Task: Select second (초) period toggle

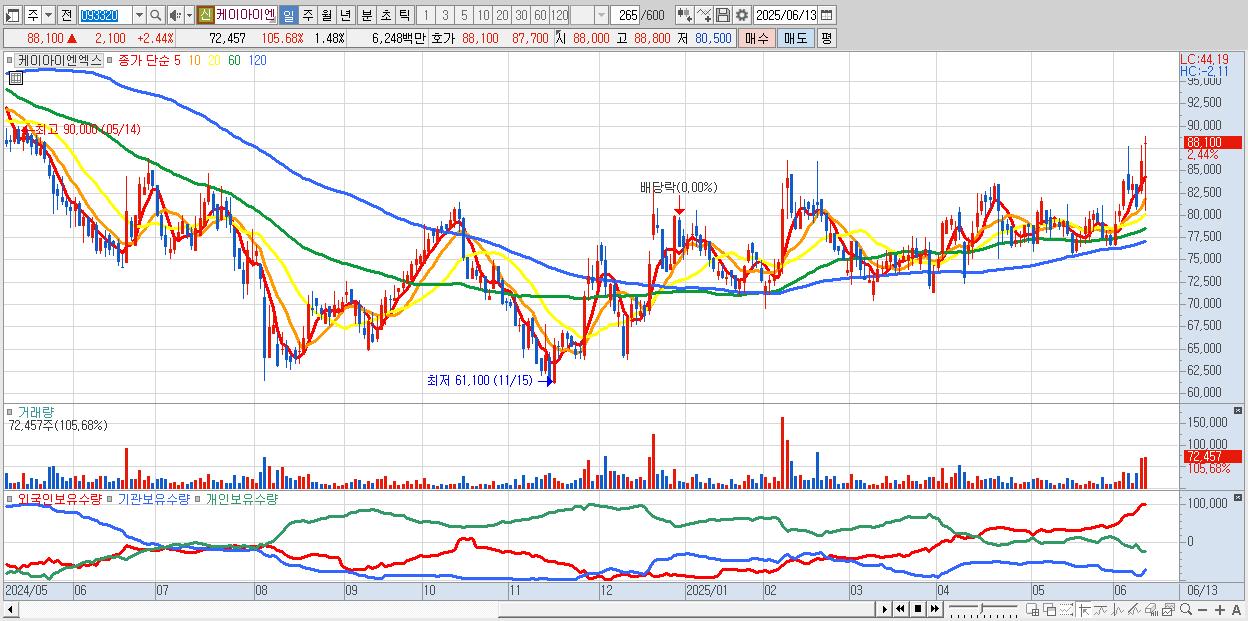Action: [x=385, y=15]
